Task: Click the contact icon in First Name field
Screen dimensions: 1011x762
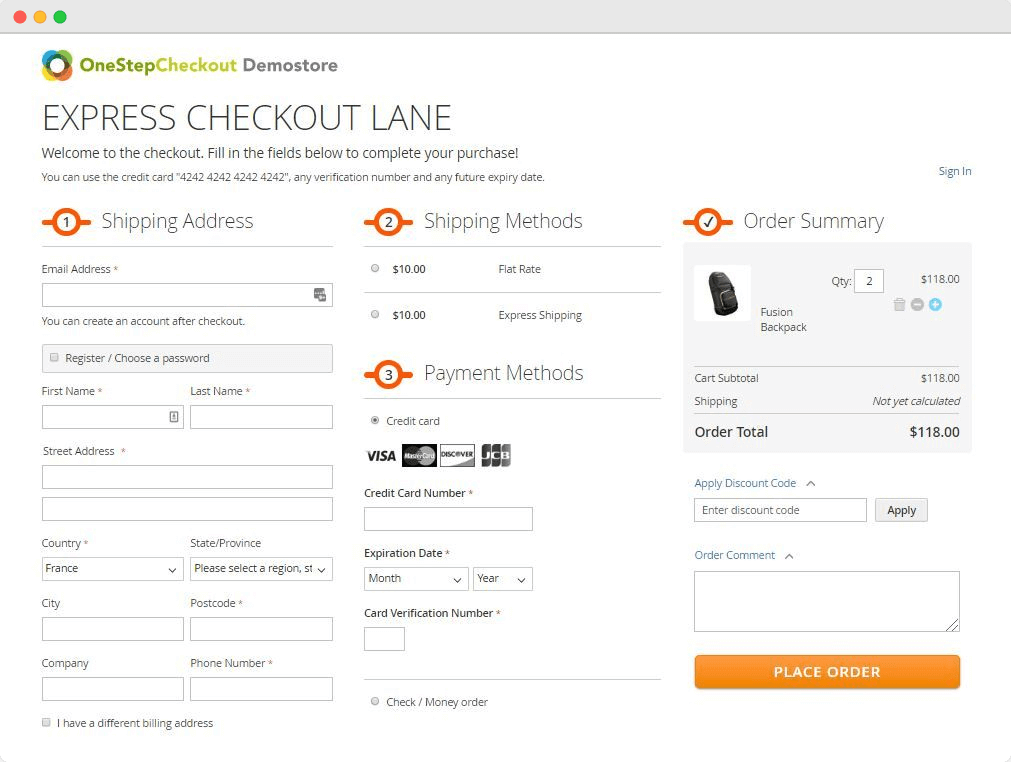Action: tap(174, 416)
